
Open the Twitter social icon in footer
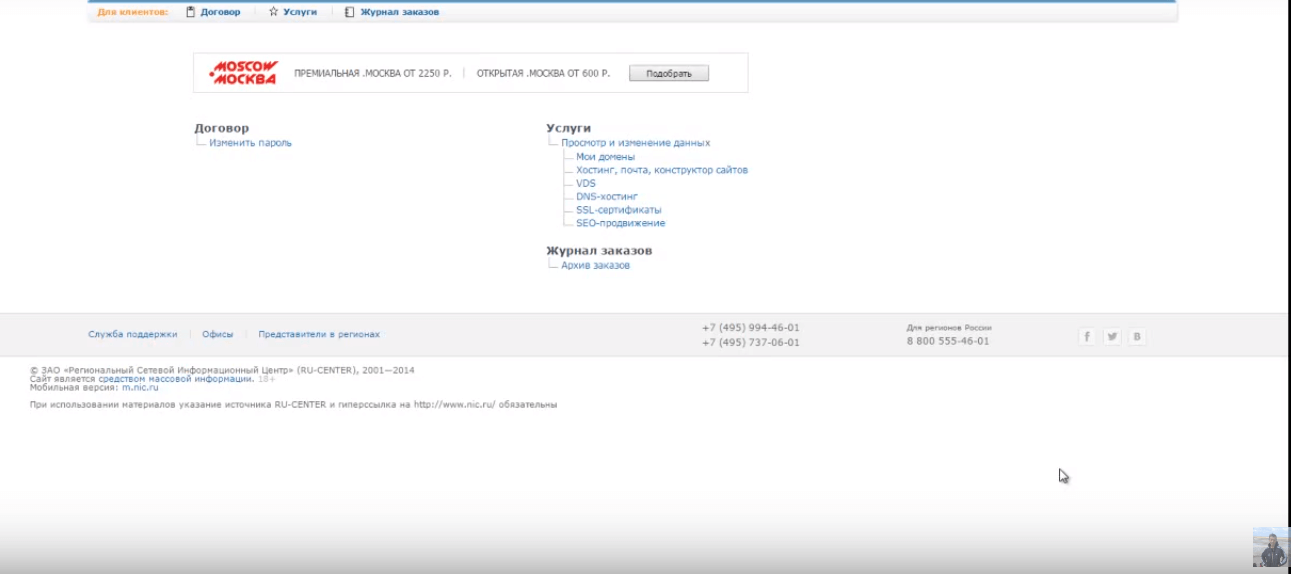(1112, 337)
